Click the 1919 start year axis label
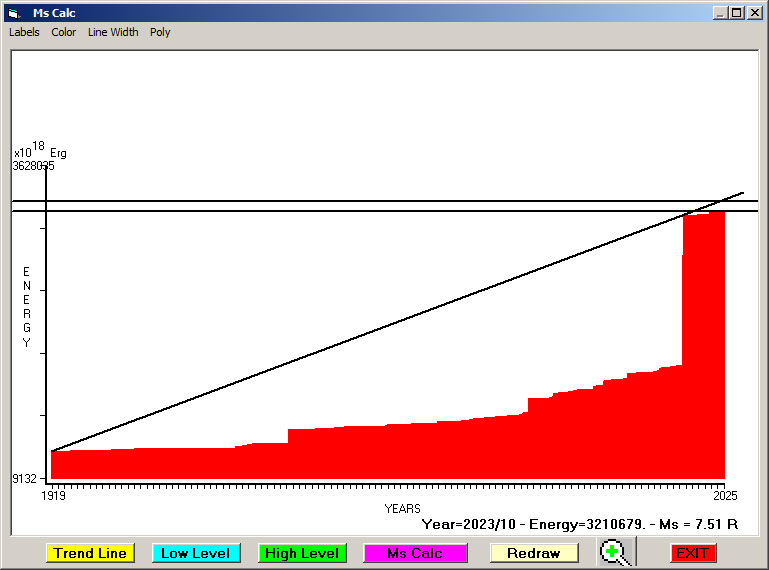The width and height of the screenshot is (769, 570). (x=52, y=495)
